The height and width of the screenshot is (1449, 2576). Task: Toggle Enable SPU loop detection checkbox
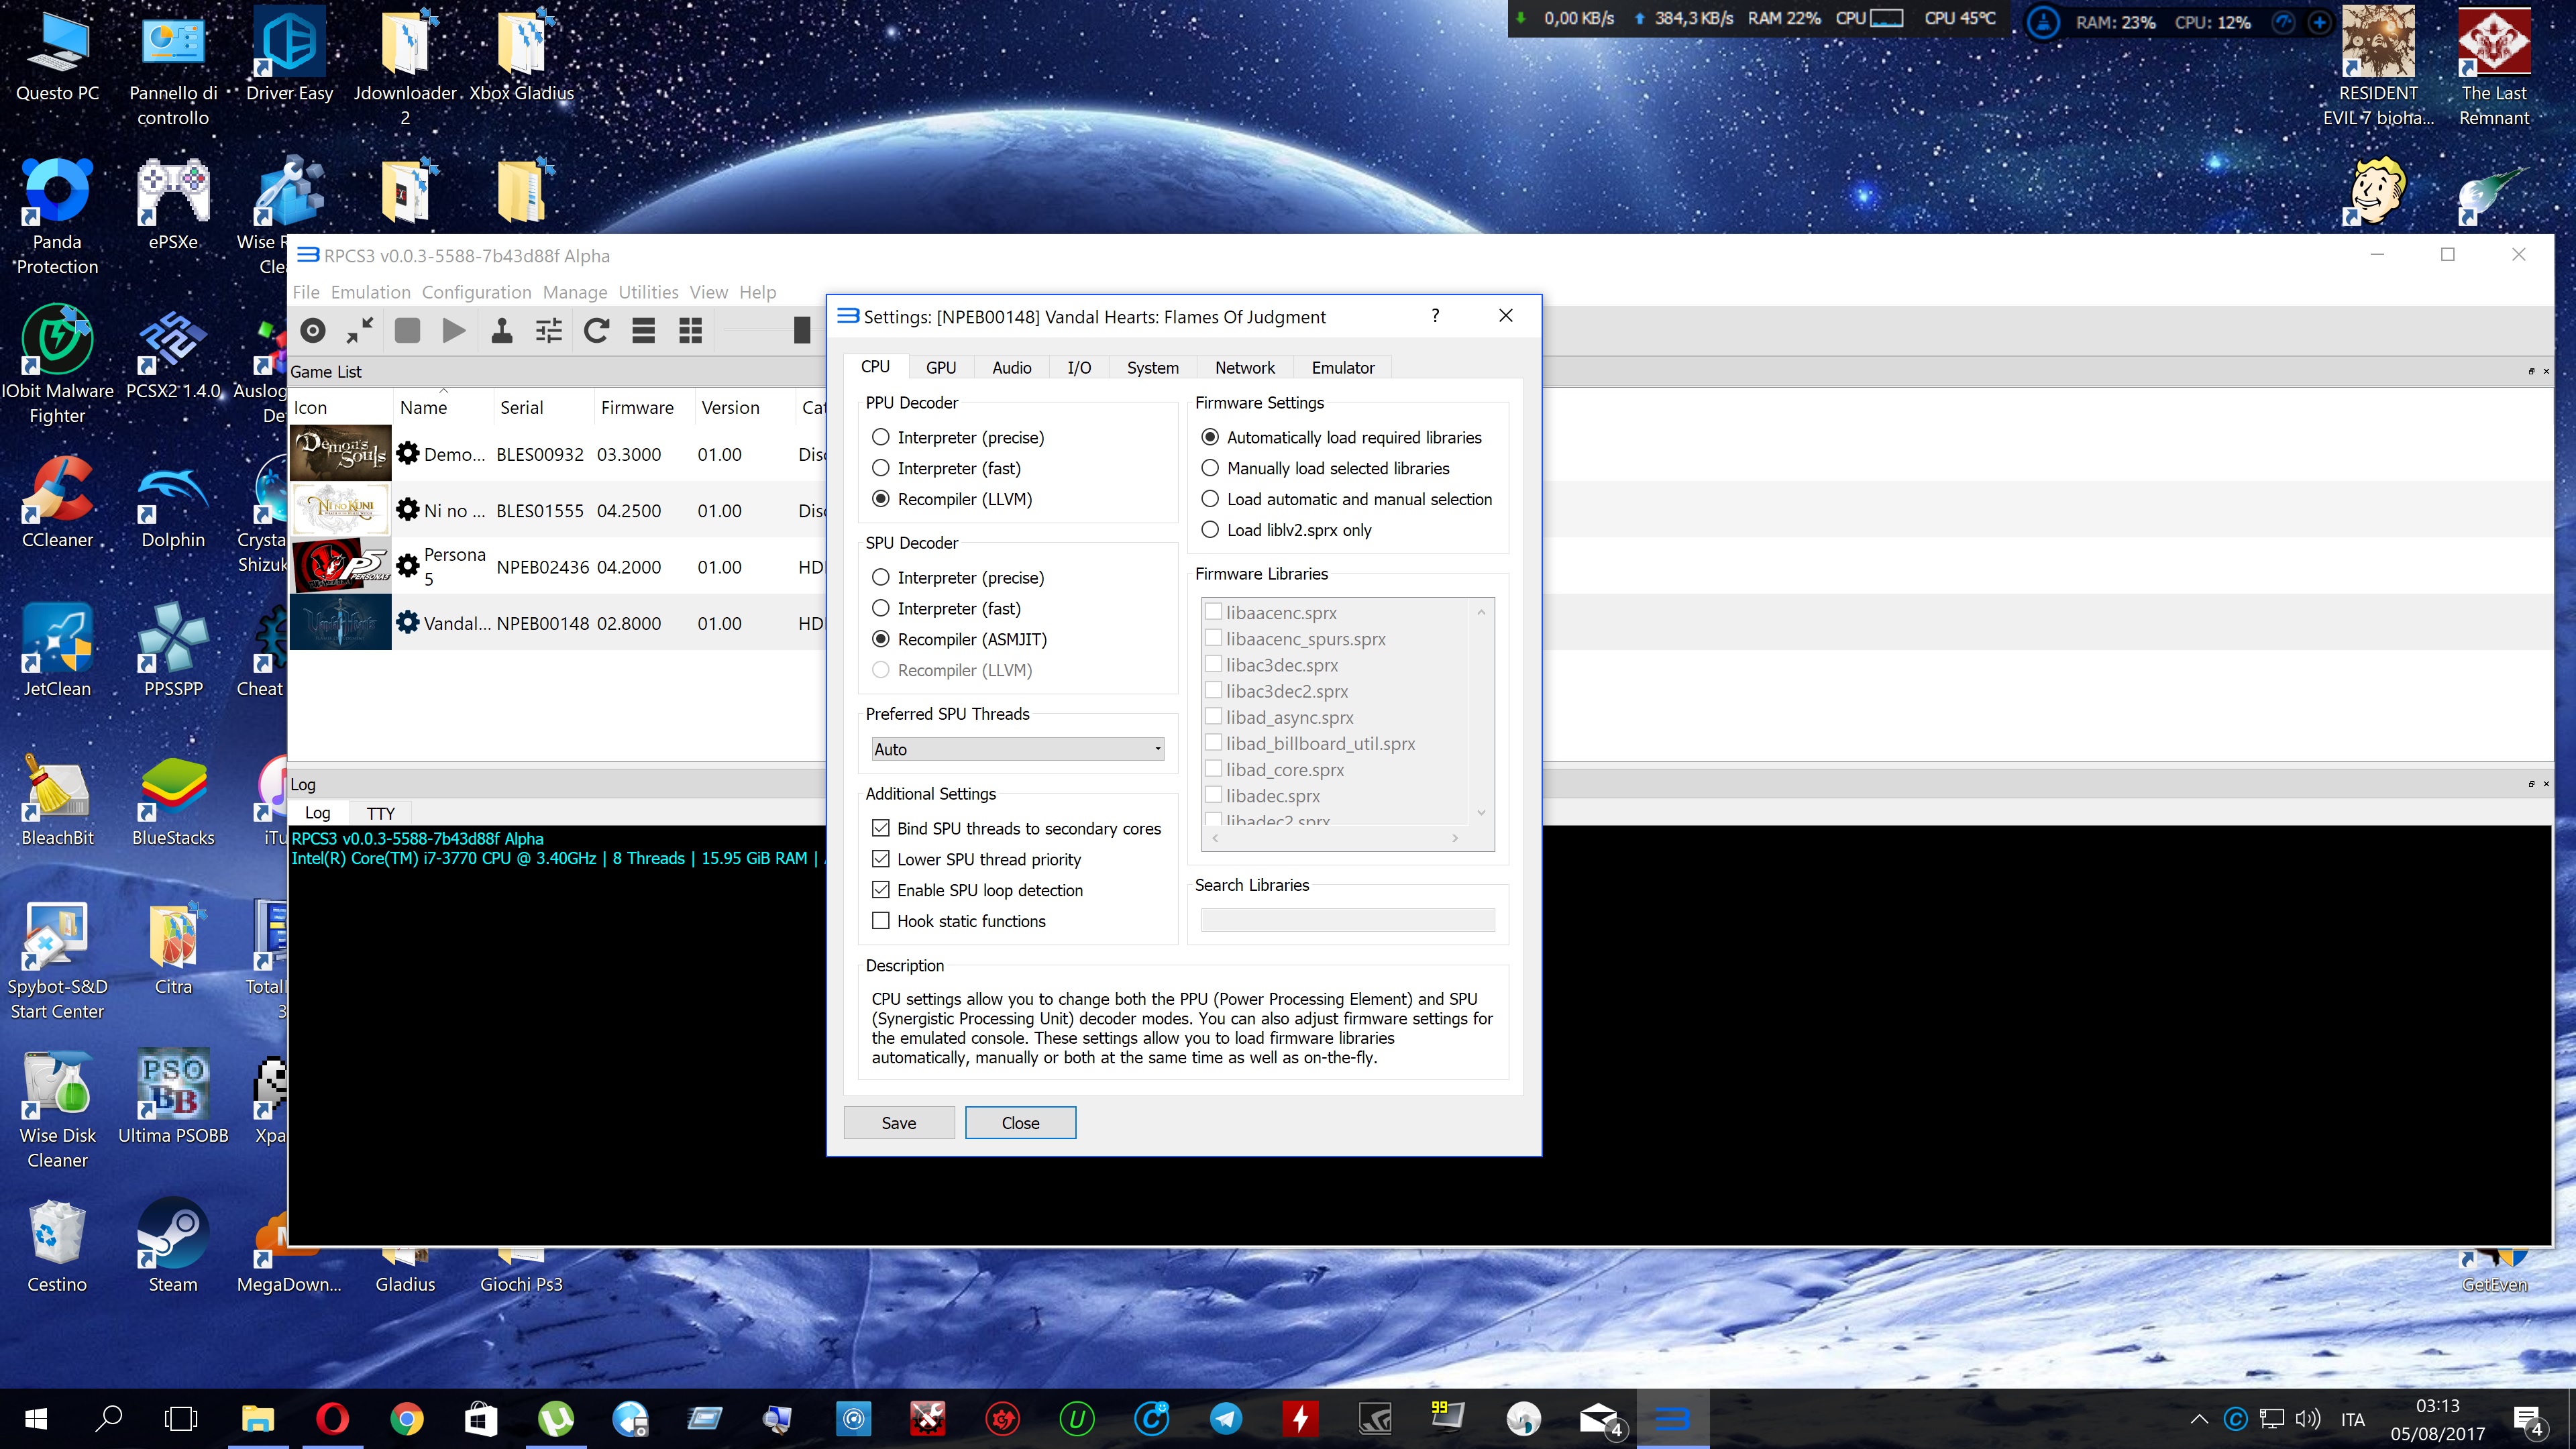977,890
